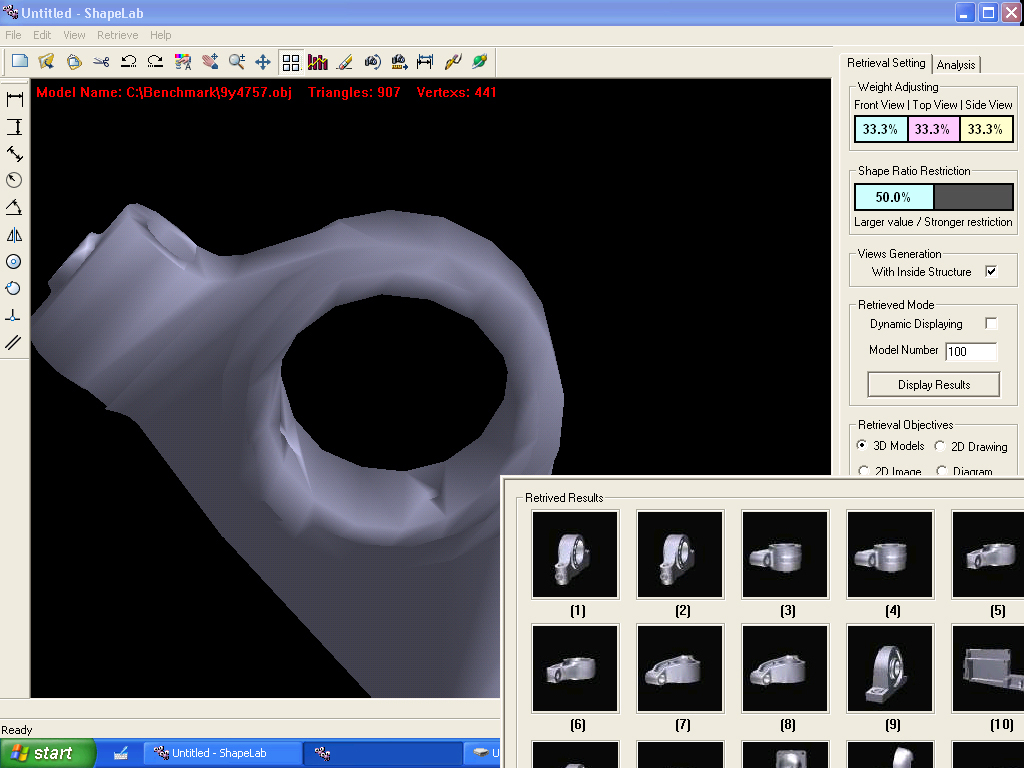Uncheck the With Inside Structure checkbox

pos(991,271)
